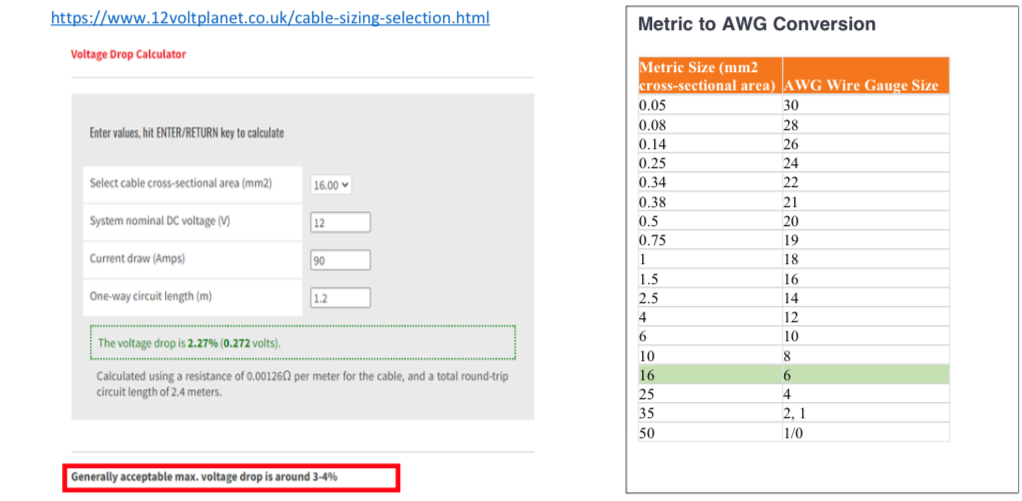Click the Metric Size column header
Viewport: 1022px width, 501px height.
click(x=708, y=76)
